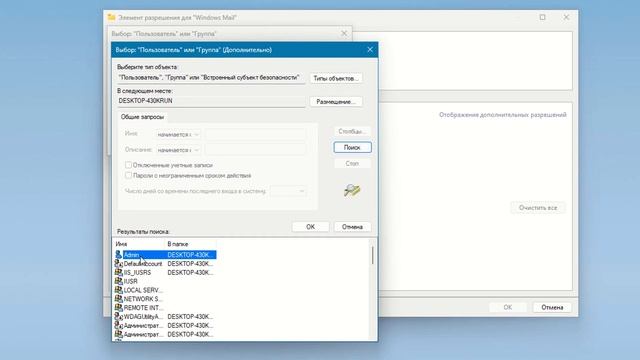
Task: Click the icon beside LOCAL SERV... entry
Action: (x=118, y=290)
